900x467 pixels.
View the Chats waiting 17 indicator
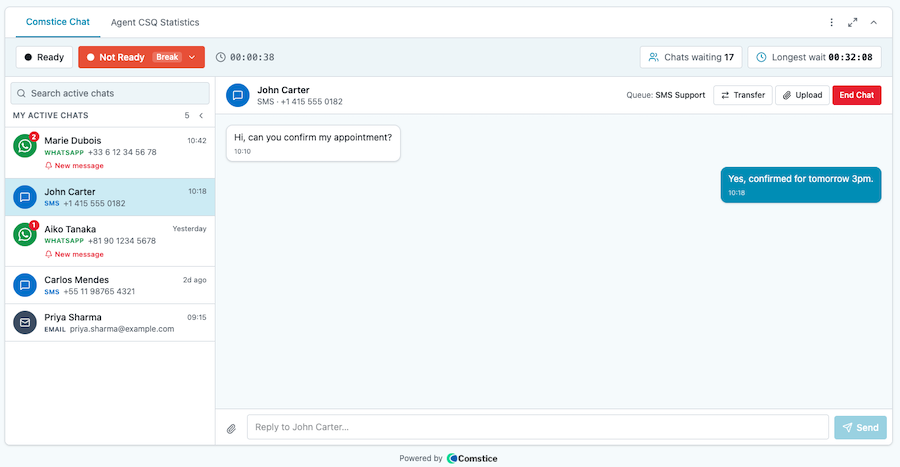pos(691,57)
